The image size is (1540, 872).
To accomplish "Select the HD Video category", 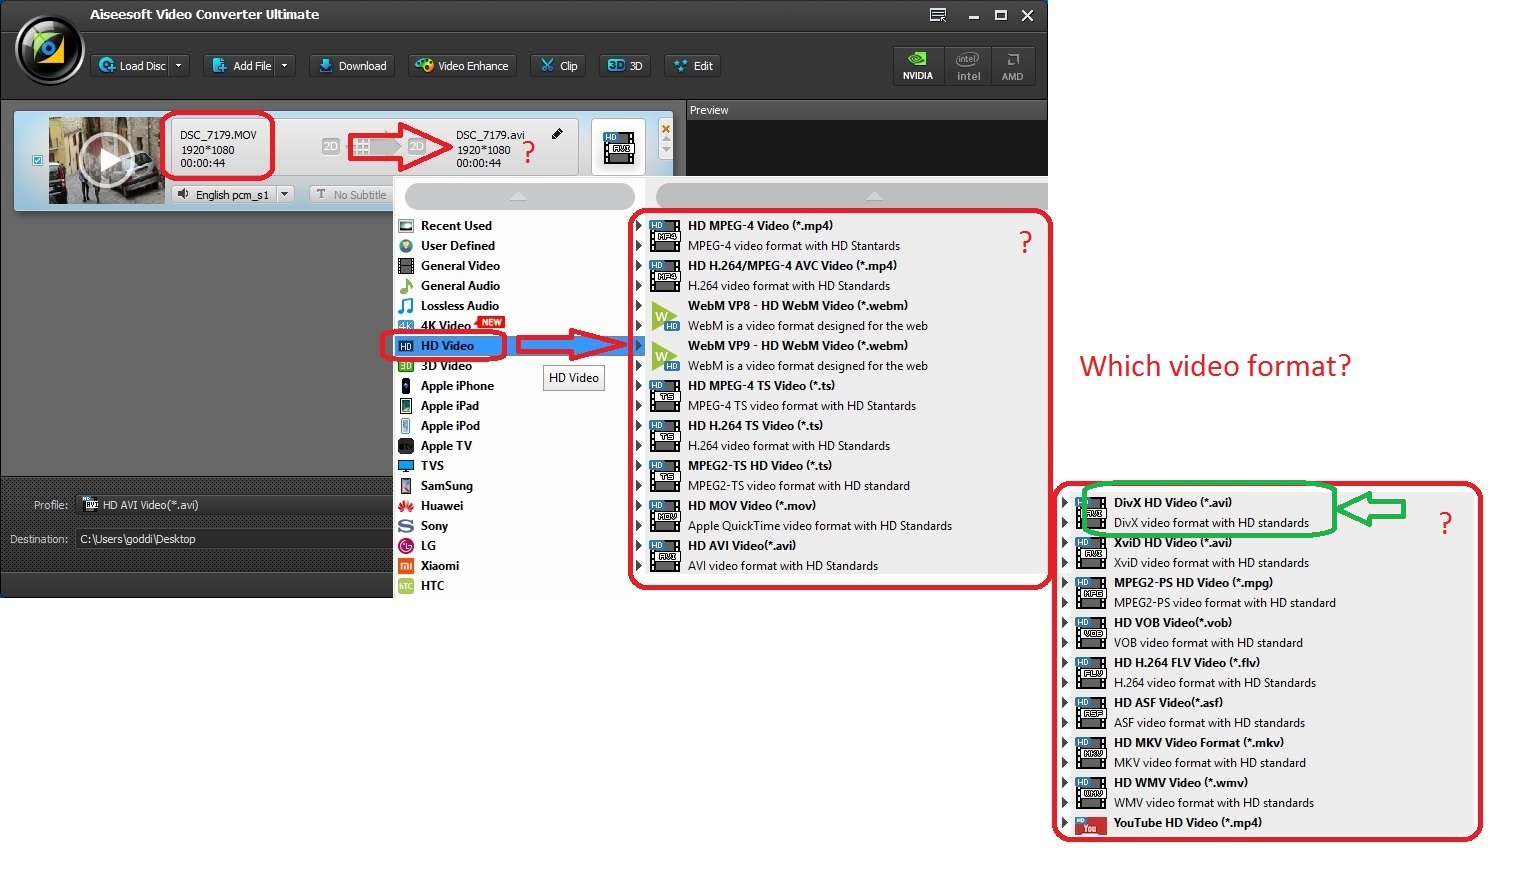I will [447, 346].
